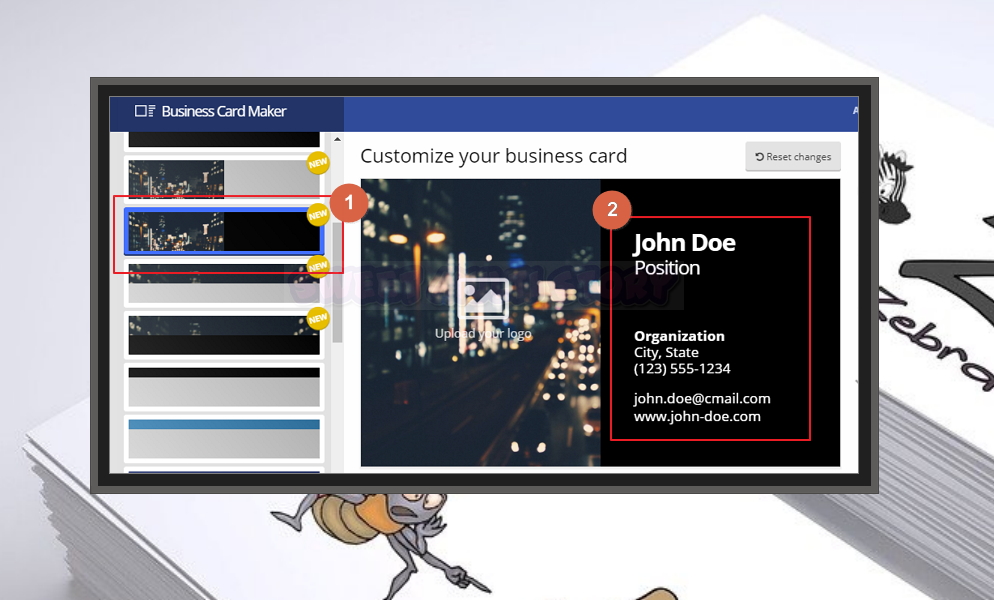This screenshot has height=600, width=994.
Task: Click the template list scroll up arrow
Action: tap(337, 139)
